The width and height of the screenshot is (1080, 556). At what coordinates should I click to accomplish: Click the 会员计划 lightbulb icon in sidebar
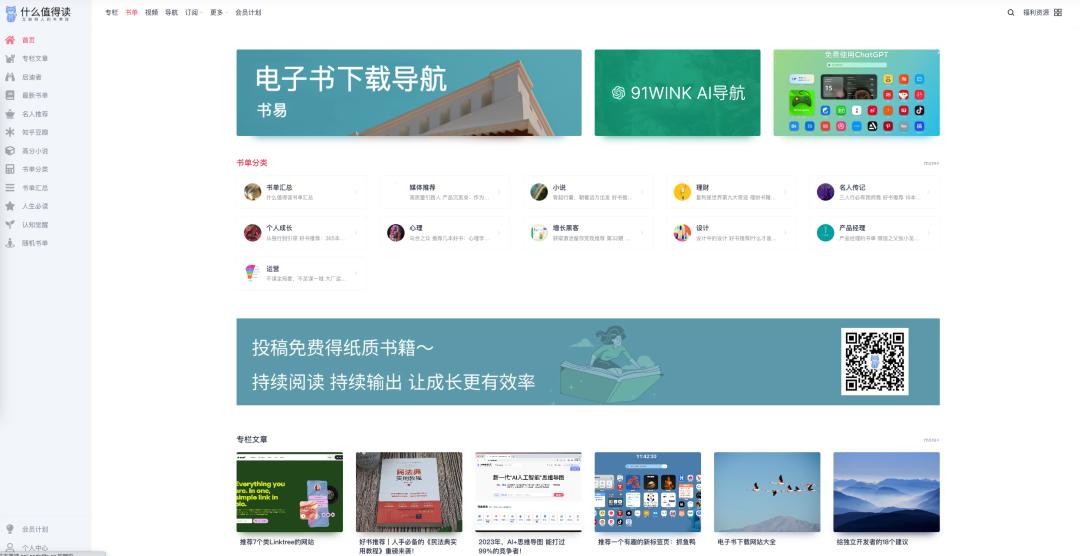coord(10,529)
